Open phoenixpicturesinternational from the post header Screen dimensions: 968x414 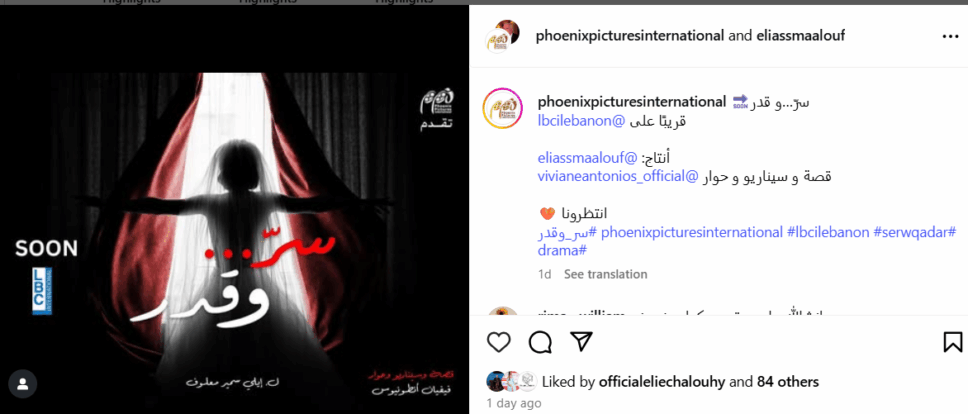[630, 36]
